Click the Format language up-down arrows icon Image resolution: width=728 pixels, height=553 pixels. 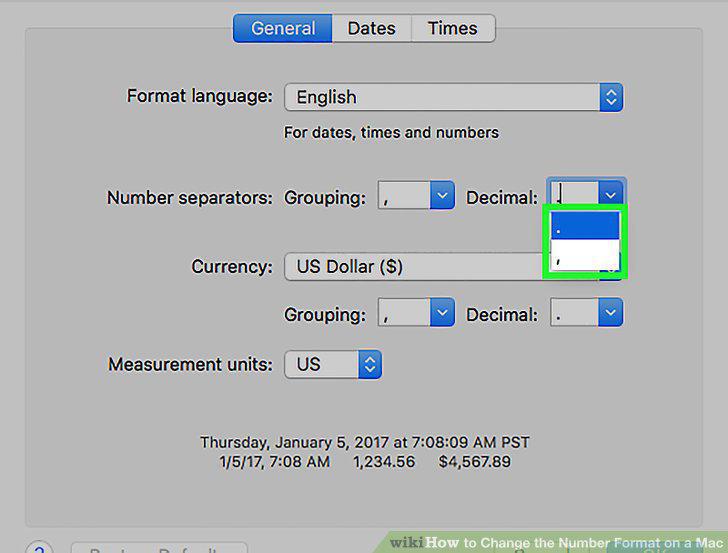611,97
